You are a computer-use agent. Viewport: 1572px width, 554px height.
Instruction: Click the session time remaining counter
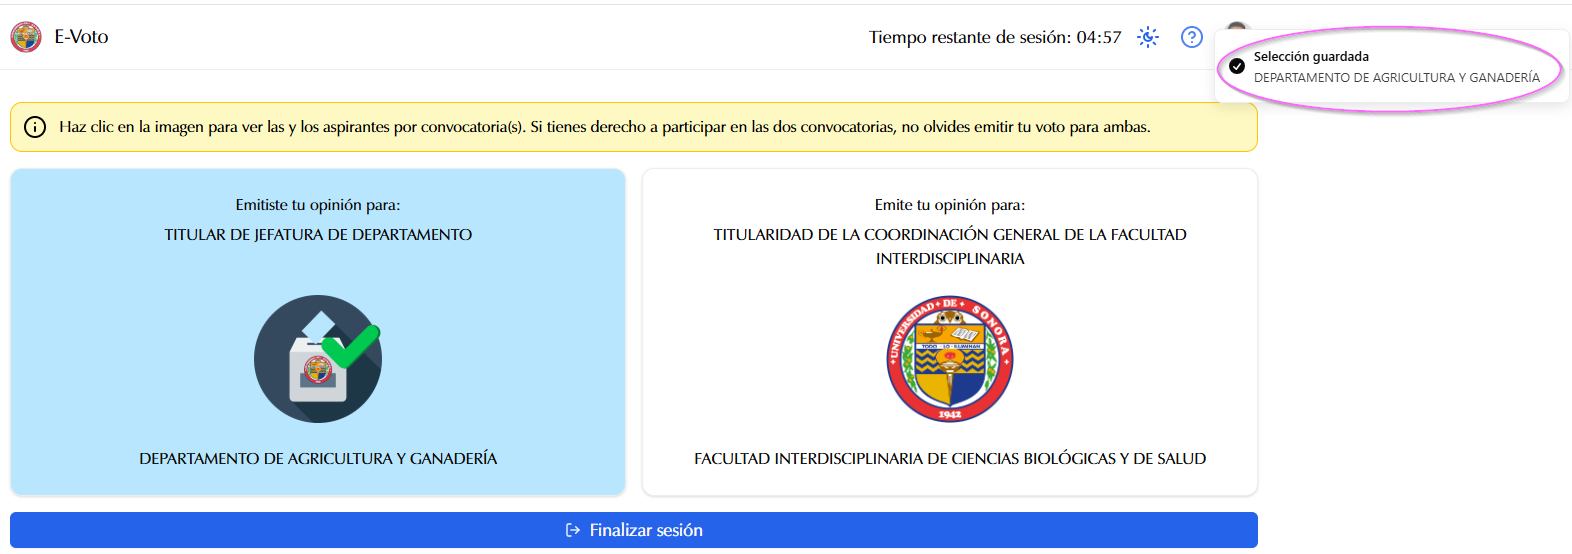[x=994, y=37]
